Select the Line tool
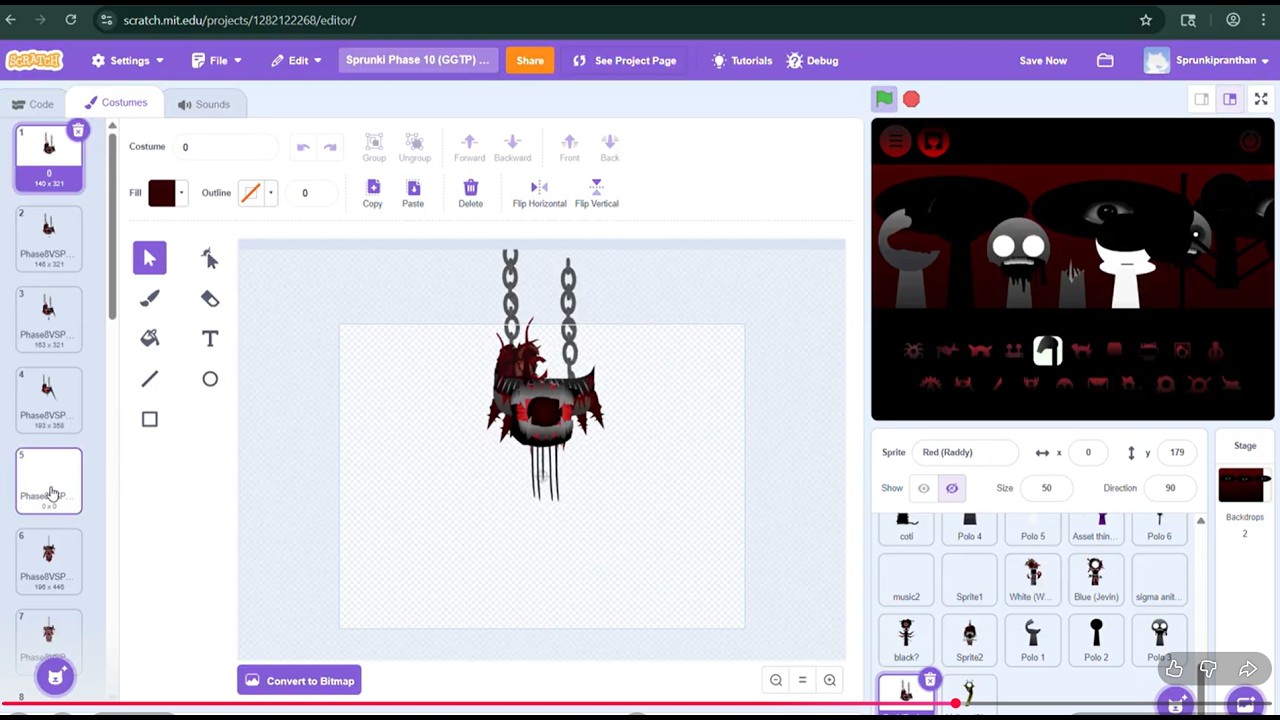The height and width of the screenshot is (720, 1280). coord(150,379)
